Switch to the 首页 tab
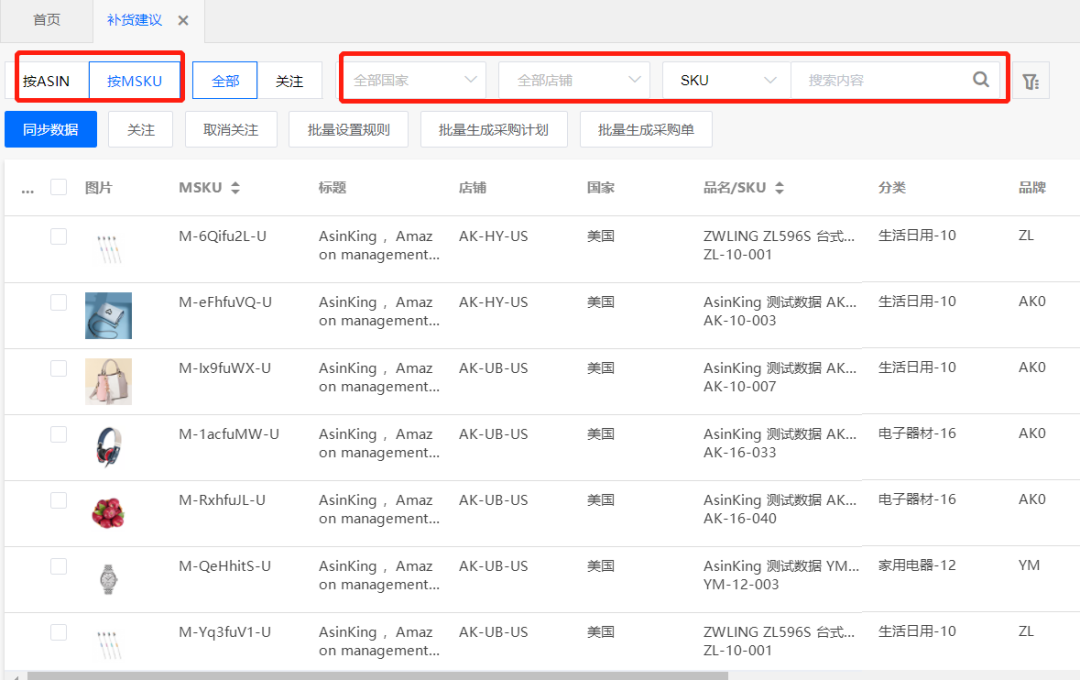 (x=46, y=20)
